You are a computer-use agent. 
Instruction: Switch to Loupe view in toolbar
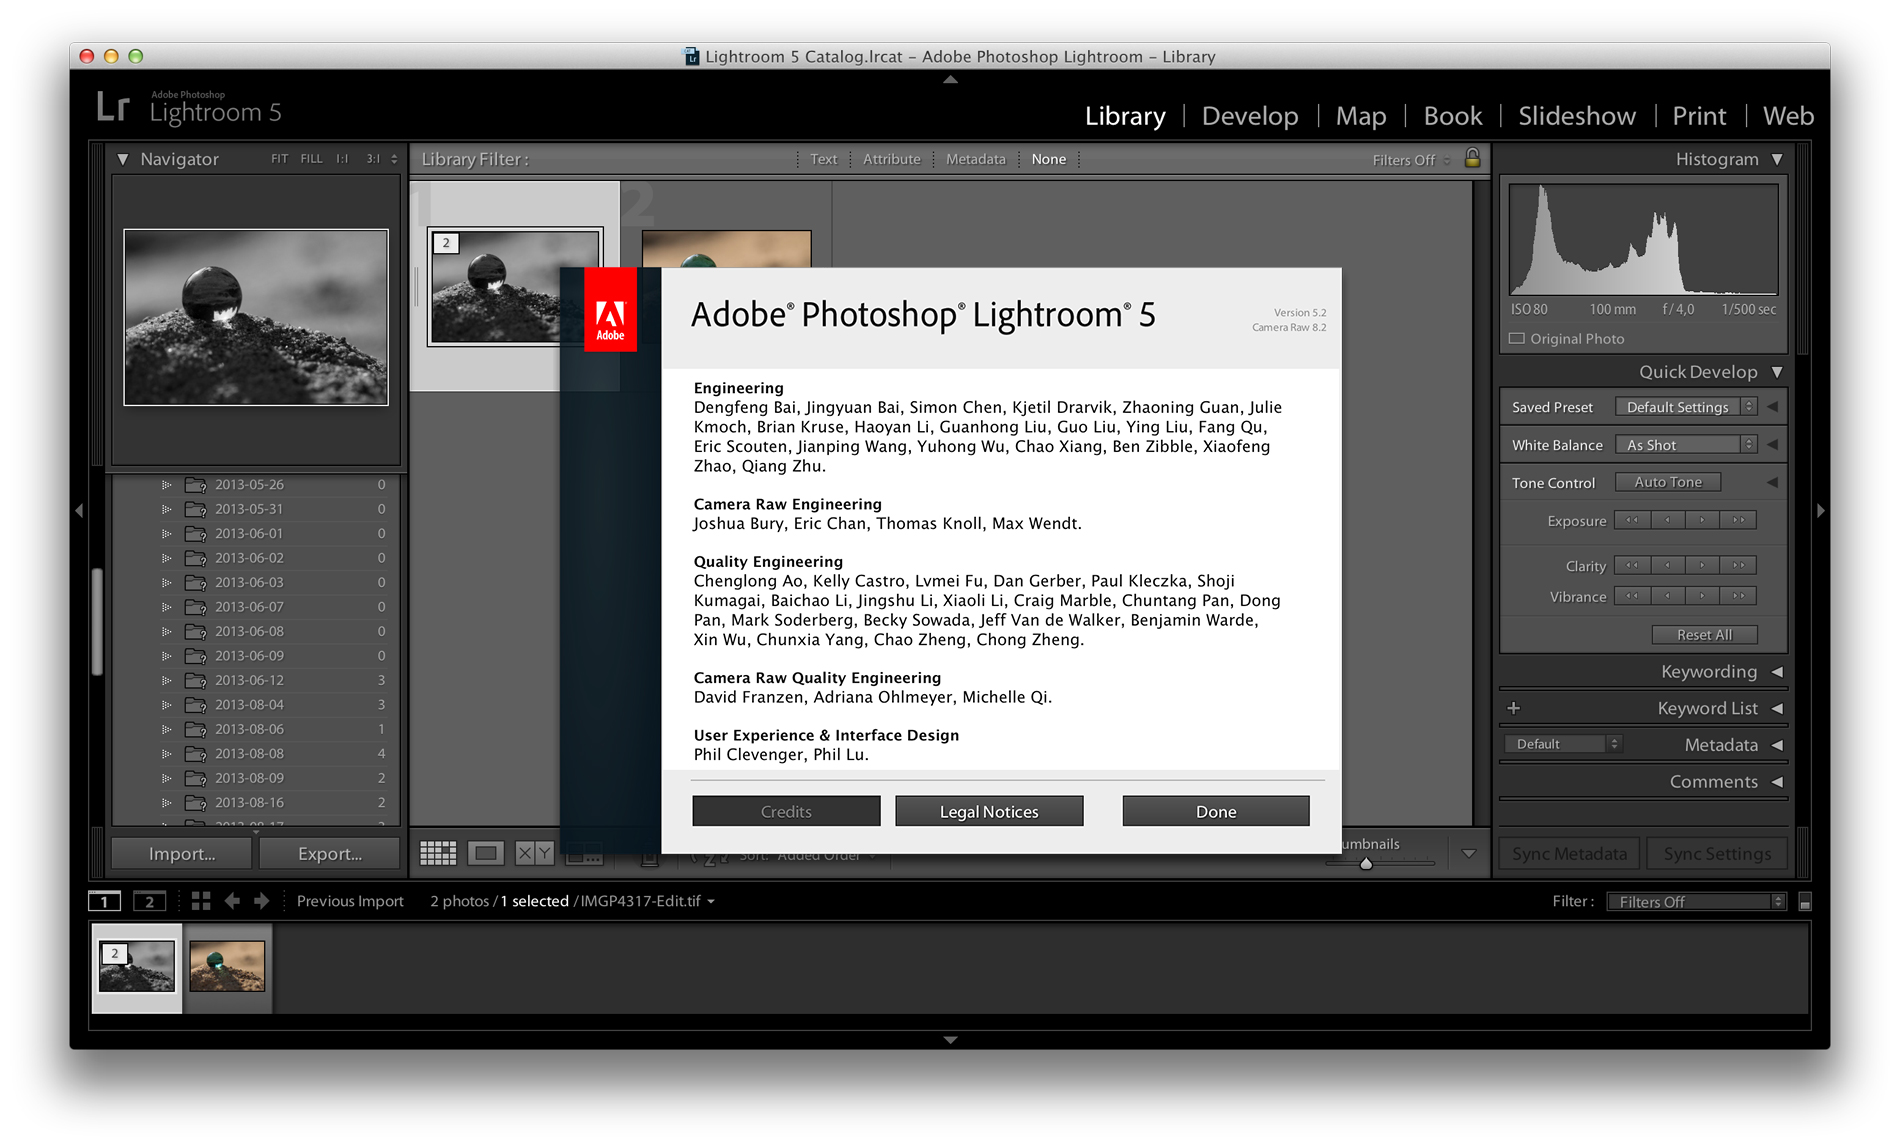[x=486, y=853]
